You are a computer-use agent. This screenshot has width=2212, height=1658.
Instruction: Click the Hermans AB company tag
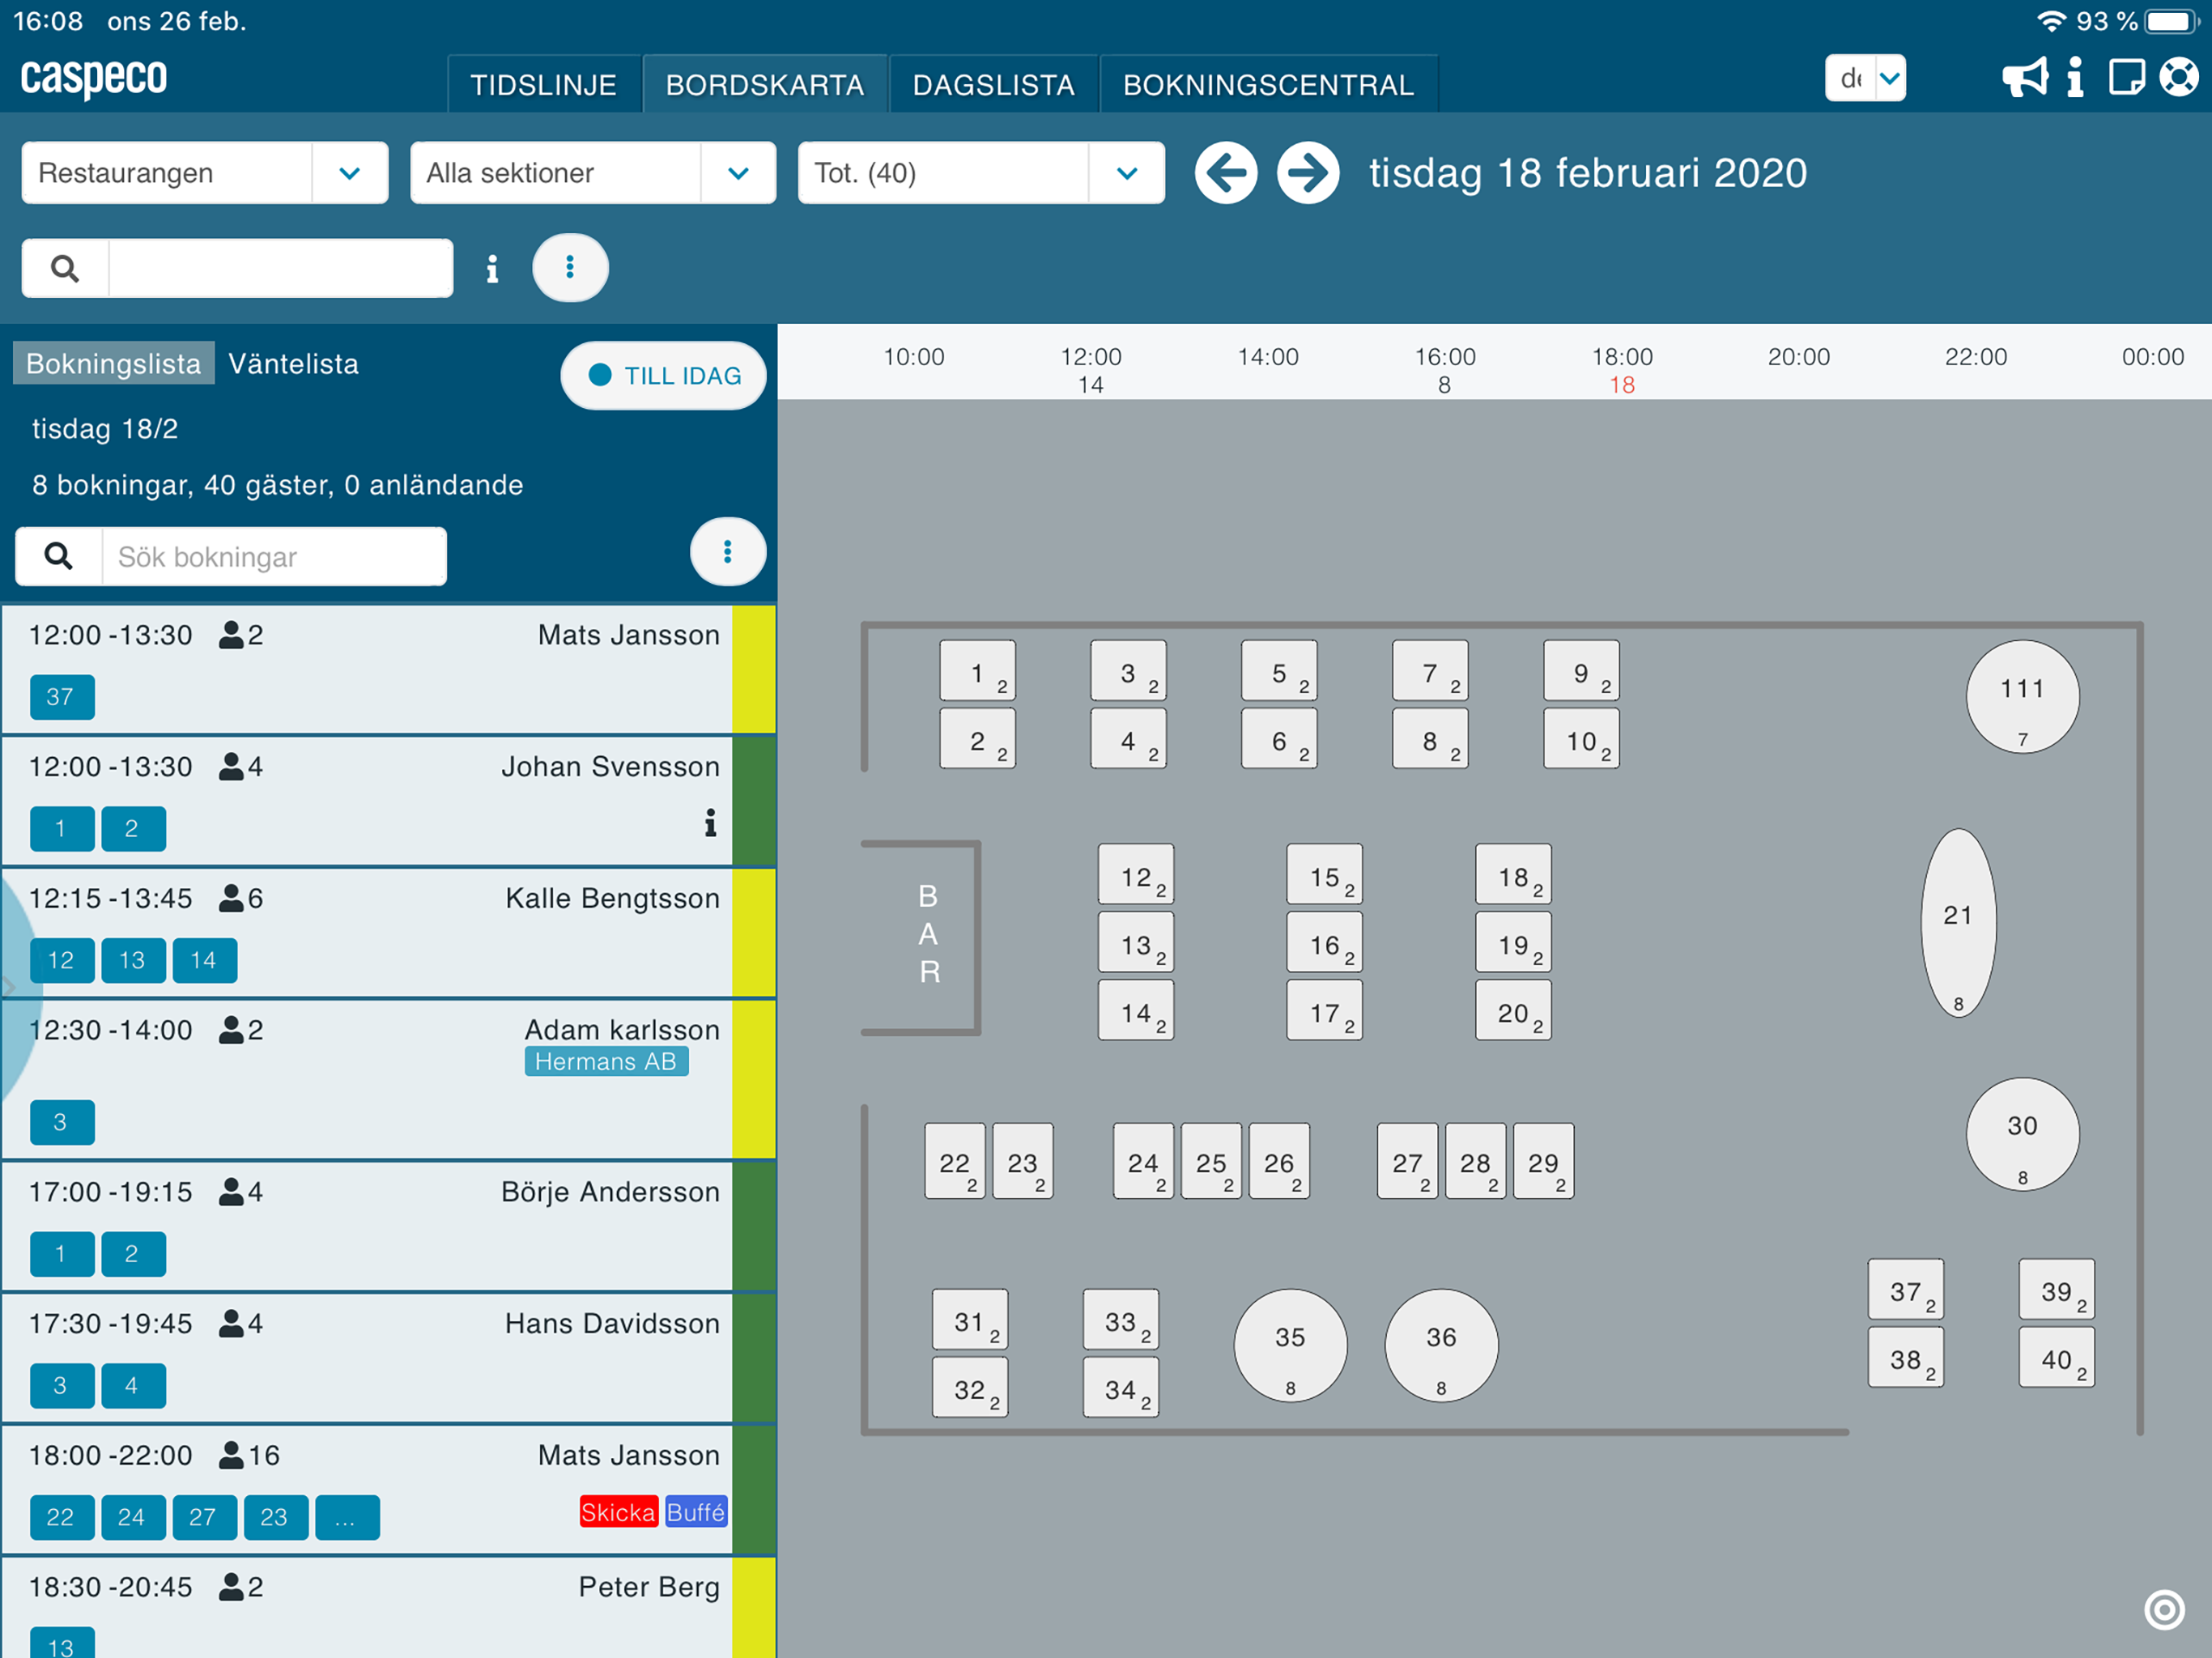tap(606, 1062)
